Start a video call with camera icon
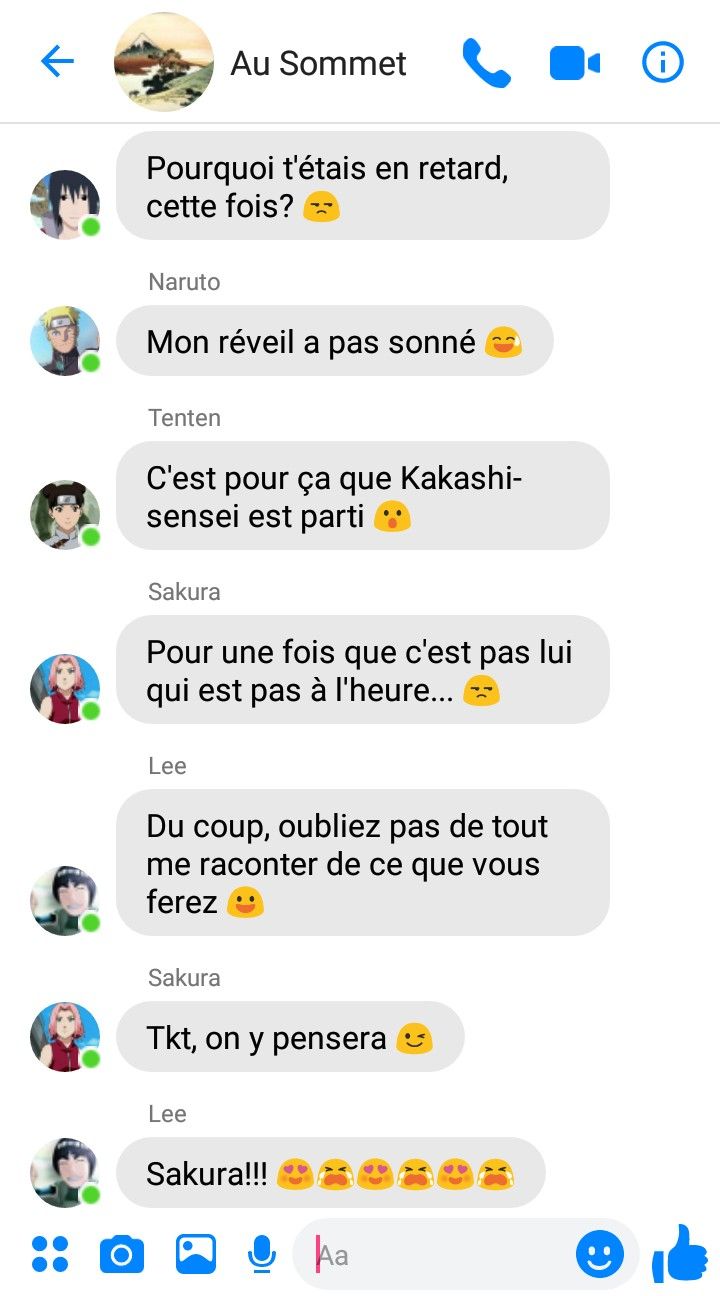Screen dimensions: 720x1296 [x=575, y=64]
